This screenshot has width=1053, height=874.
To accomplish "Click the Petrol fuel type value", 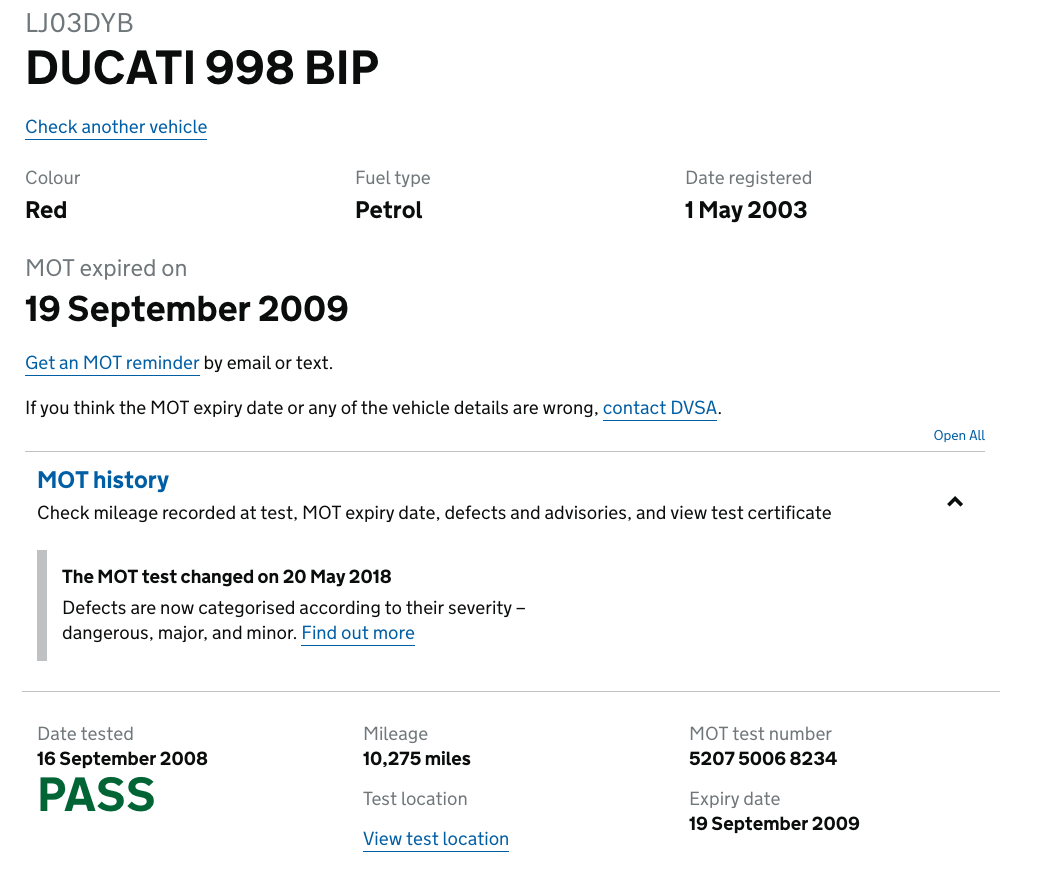I will (x=389, y=210).
